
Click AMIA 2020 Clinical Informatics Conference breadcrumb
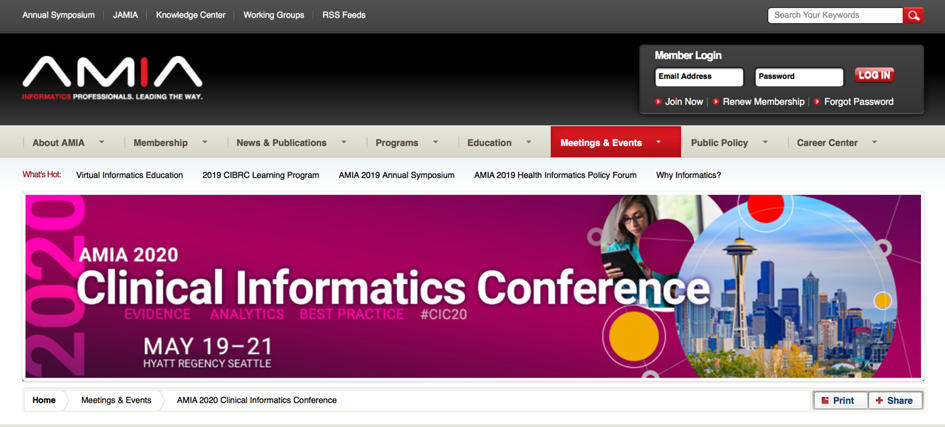[257, 400]
